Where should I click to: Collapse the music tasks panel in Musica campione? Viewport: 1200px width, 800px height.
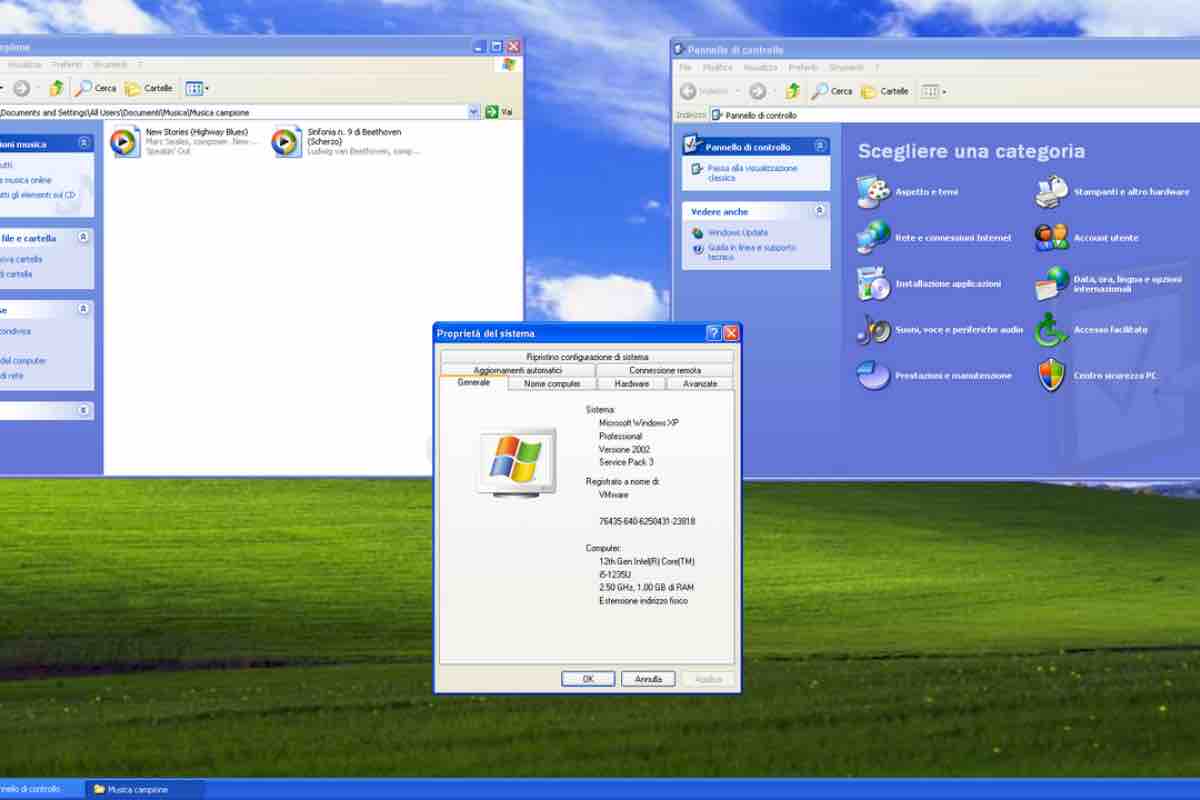pyautogui.click(x=84, y=143)
